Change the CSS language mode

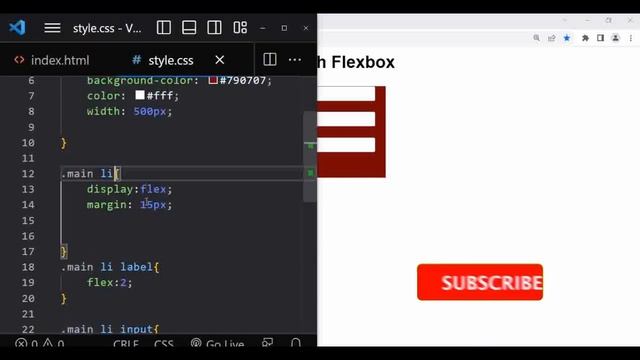pos(164,344)
